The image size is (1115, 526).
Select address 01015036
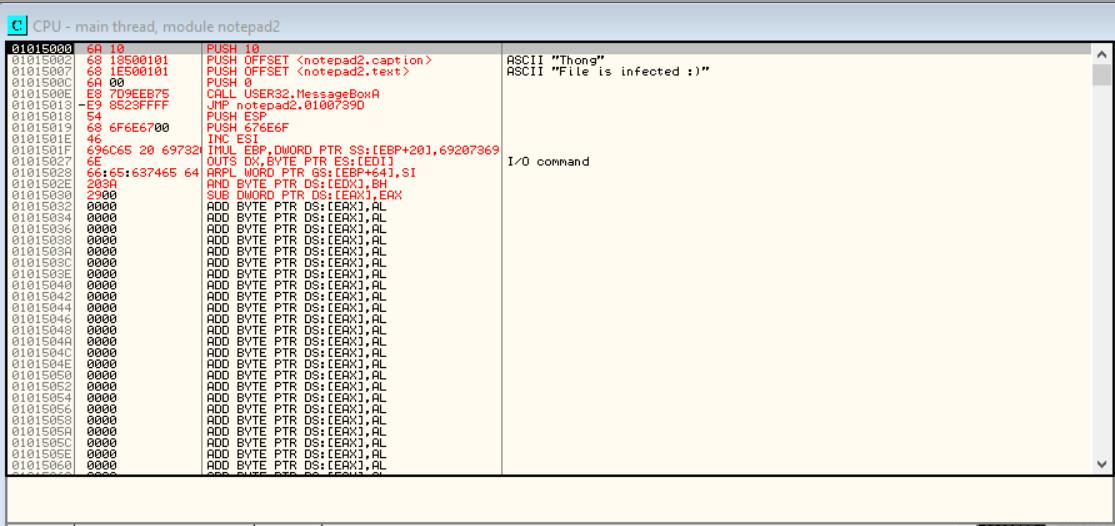(x=41, y=230)
